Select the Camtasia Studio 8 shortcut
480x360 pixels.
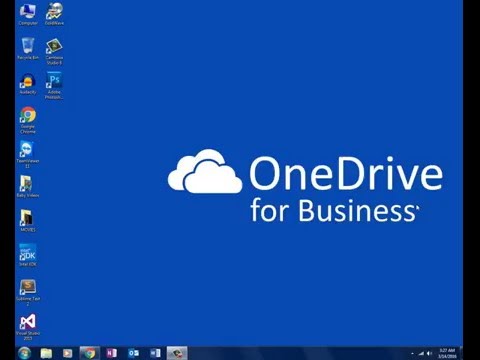pyautogui.click(x=54, y=51)
